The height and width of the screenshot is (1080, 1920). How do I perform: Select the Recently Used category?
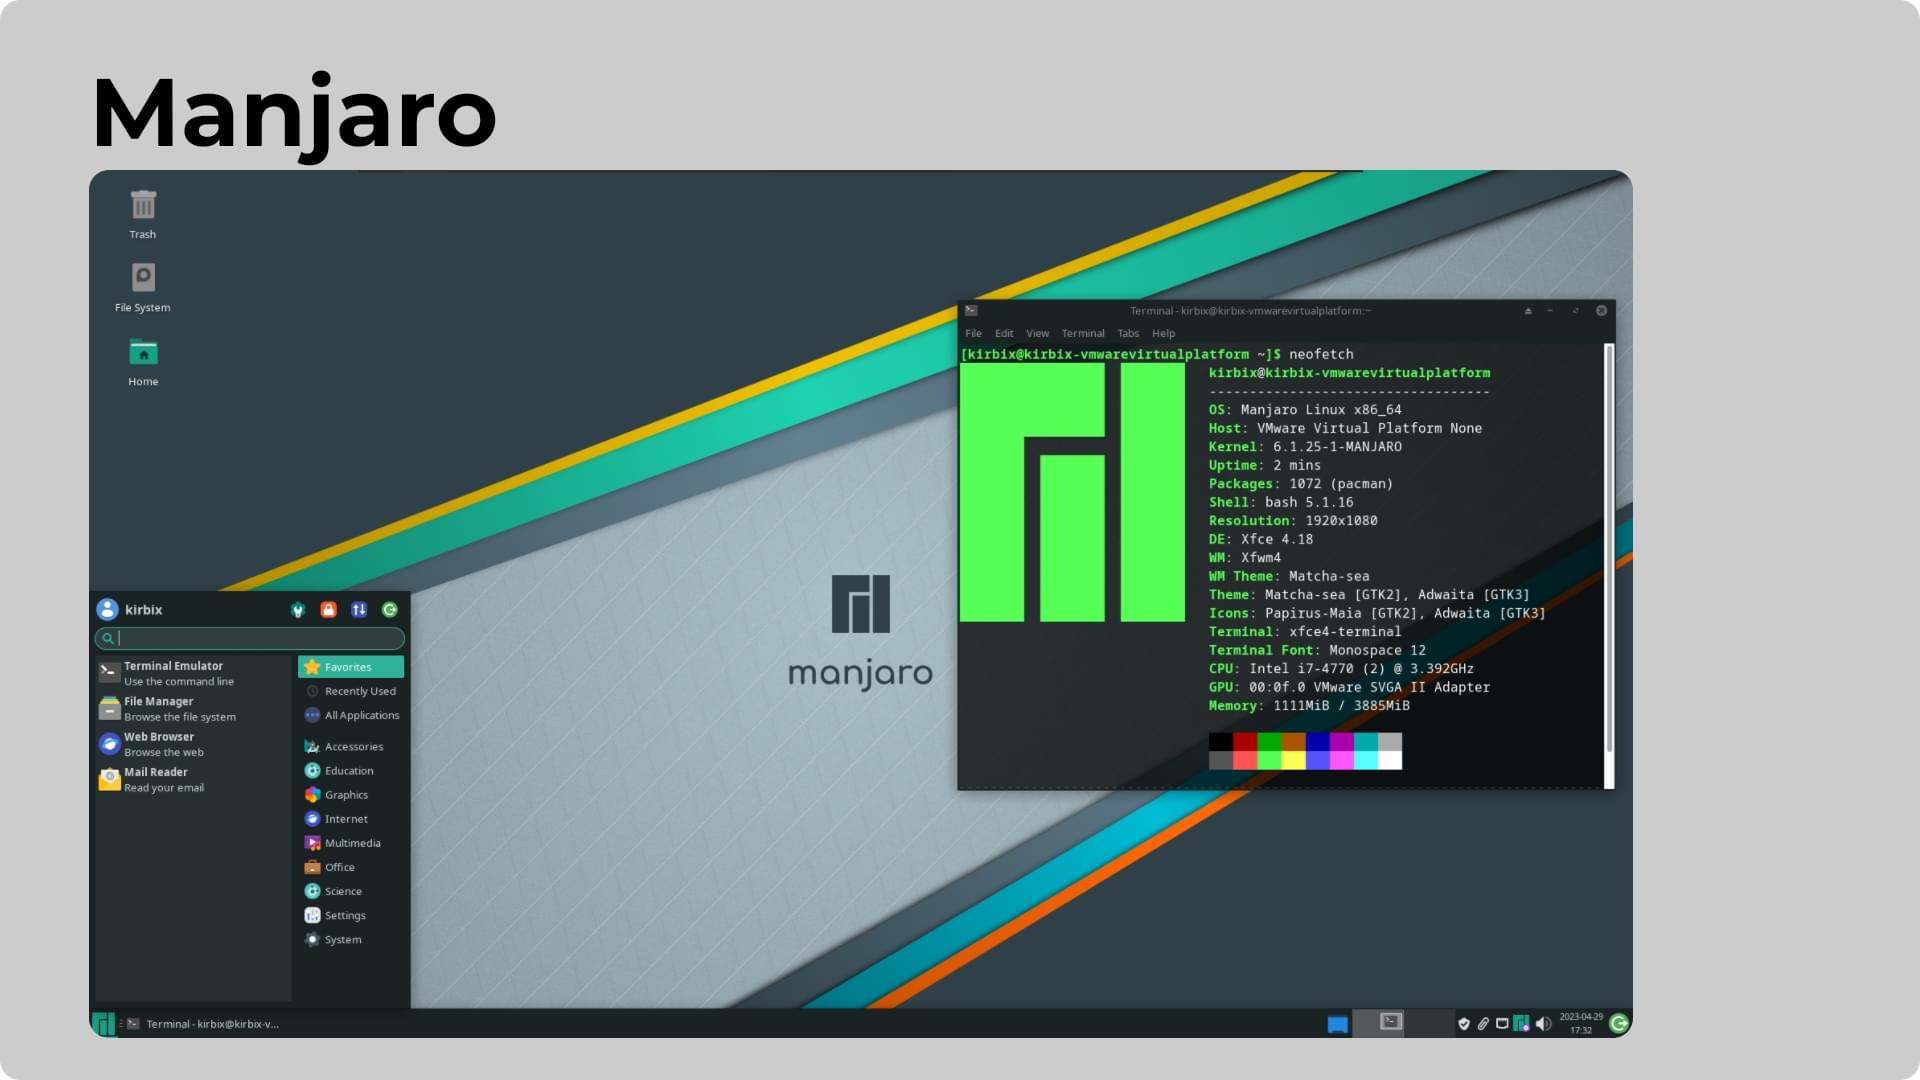351,691
